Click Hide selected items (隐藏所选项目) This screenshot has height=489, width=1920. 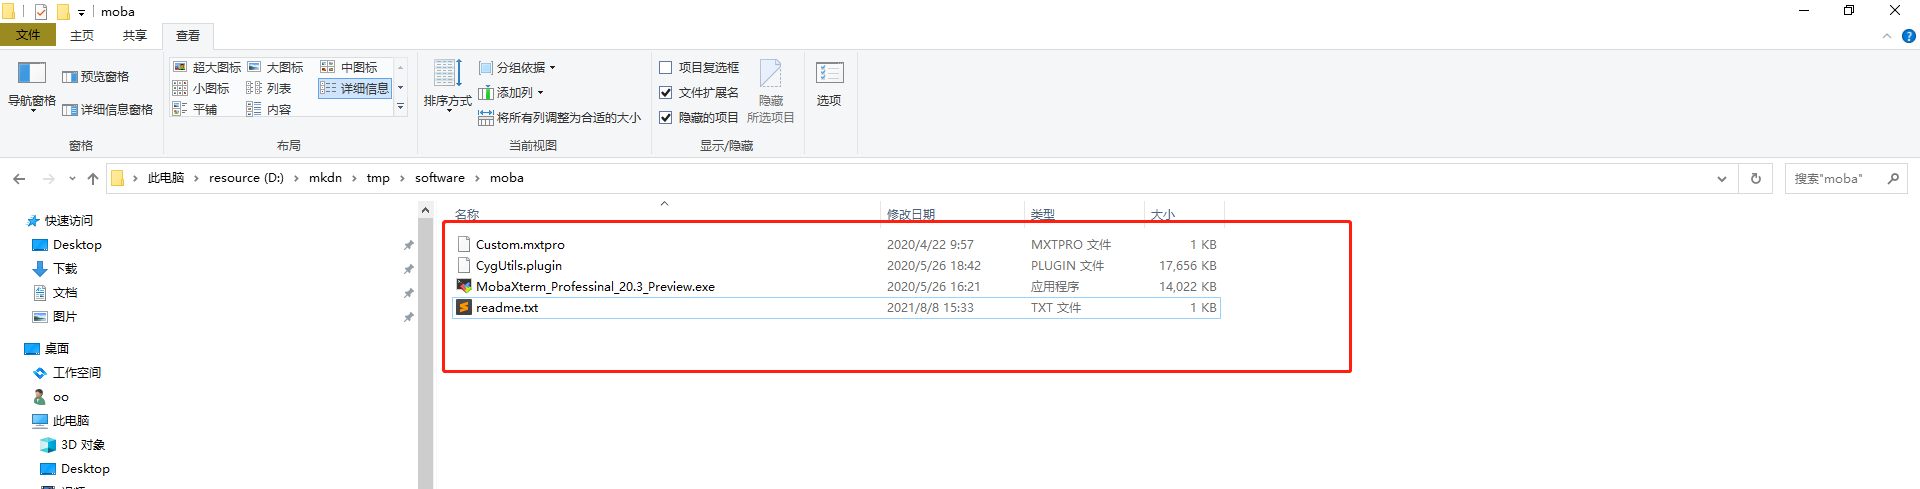click(x=771, y=92)
